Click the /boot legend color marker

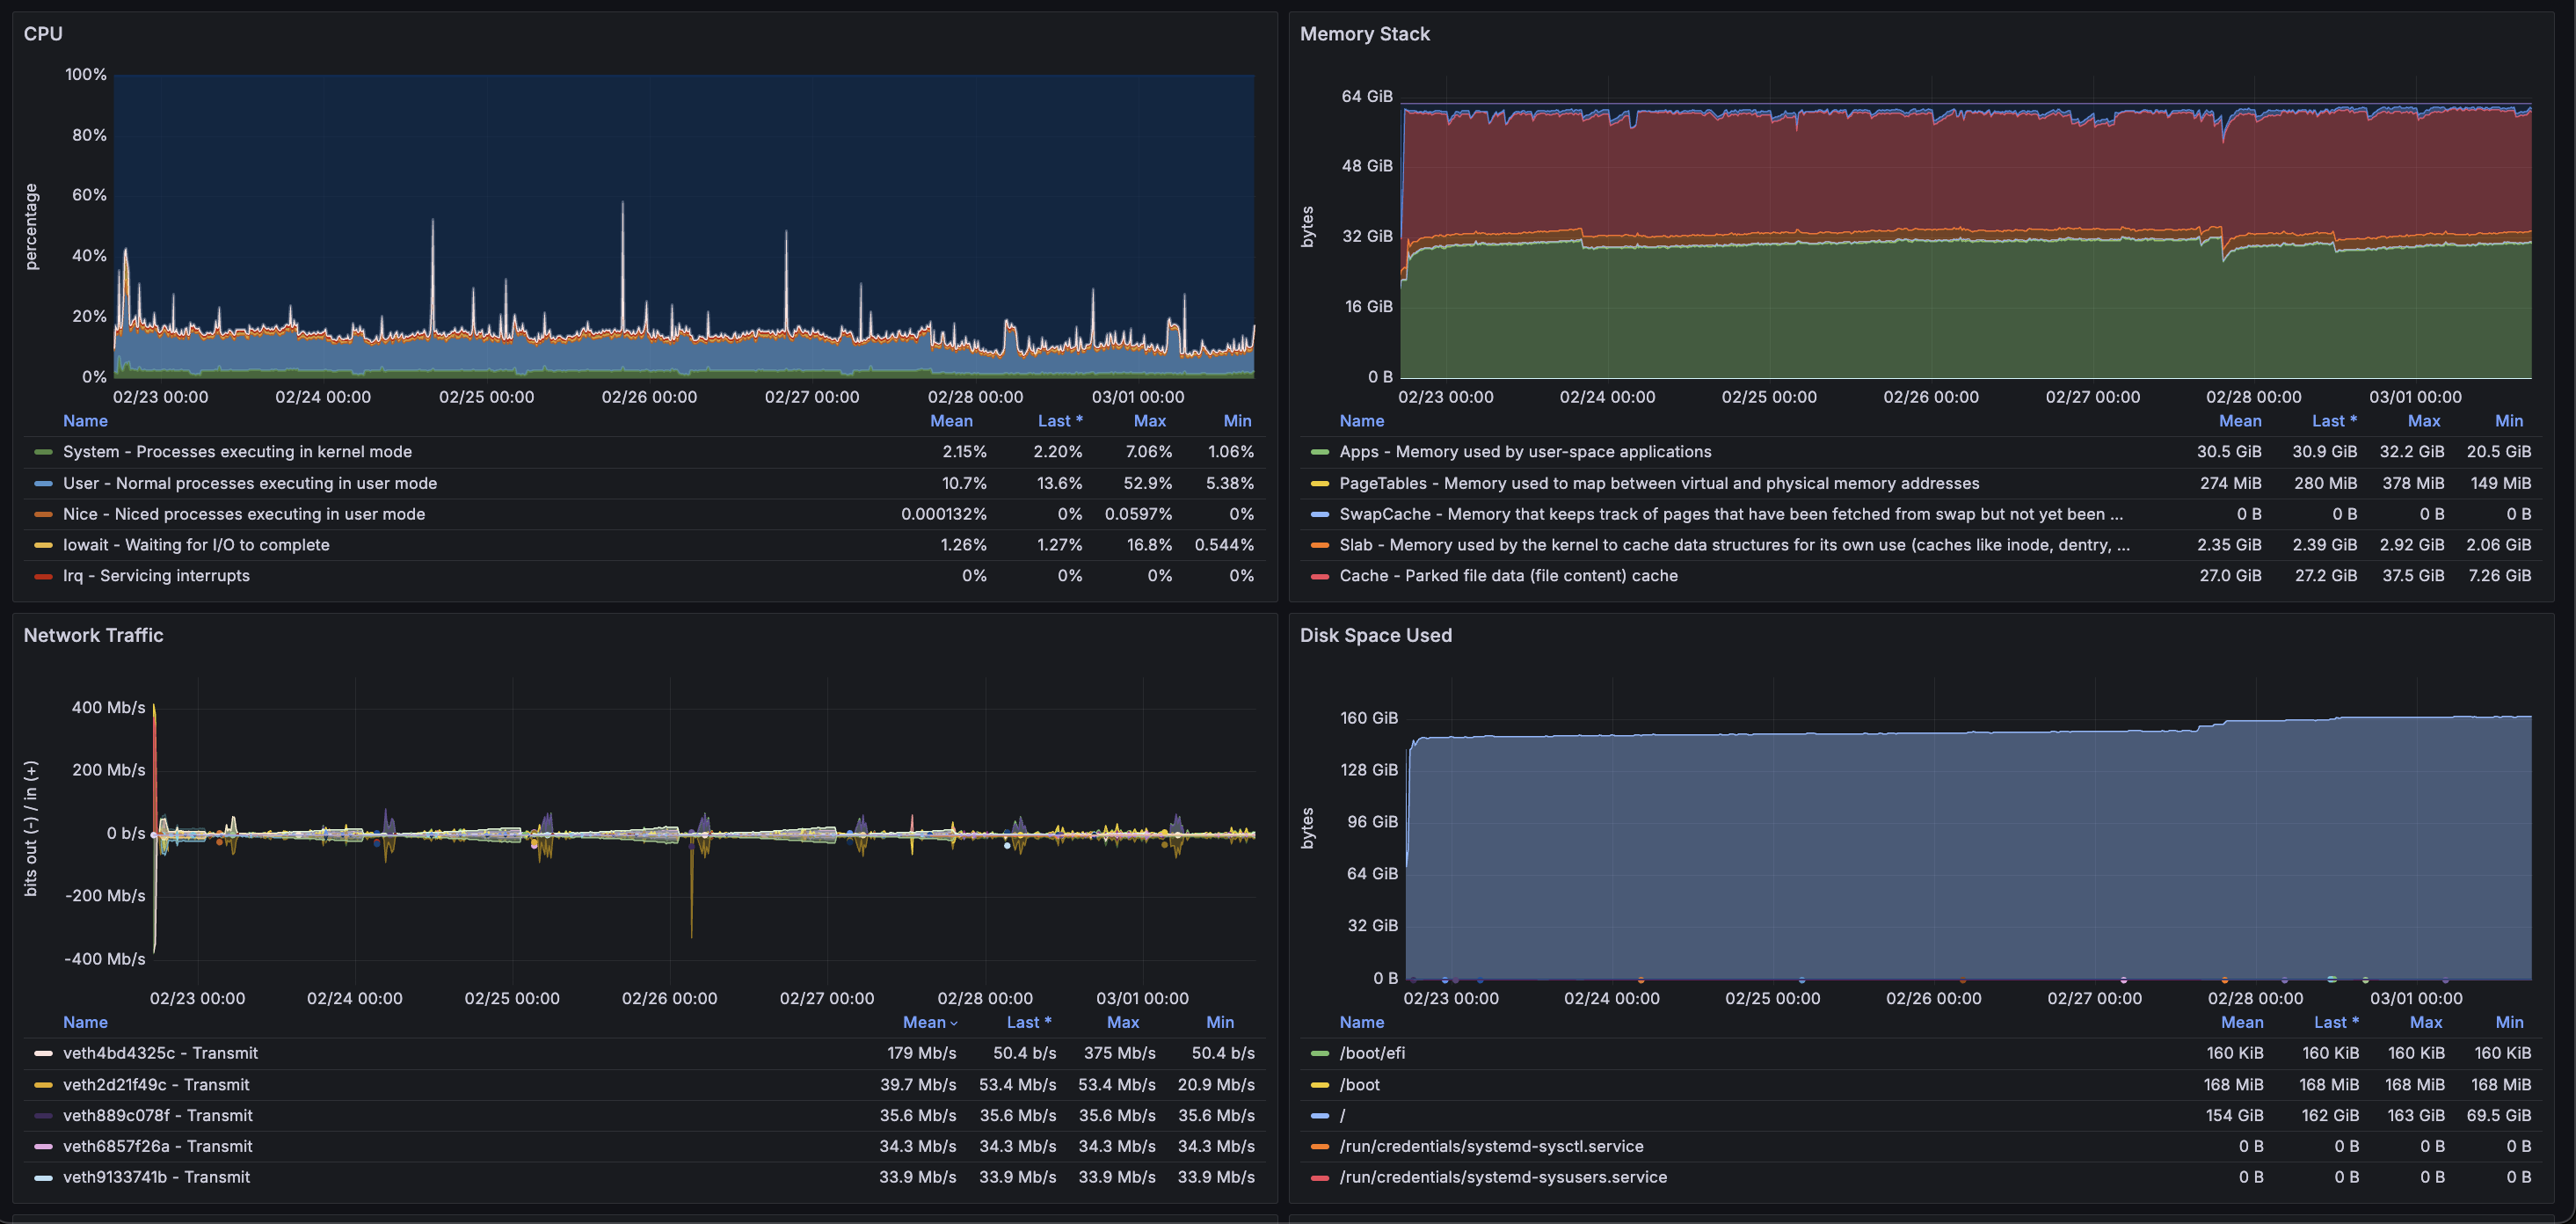pyautogui.click(x=1320, y=1084)
